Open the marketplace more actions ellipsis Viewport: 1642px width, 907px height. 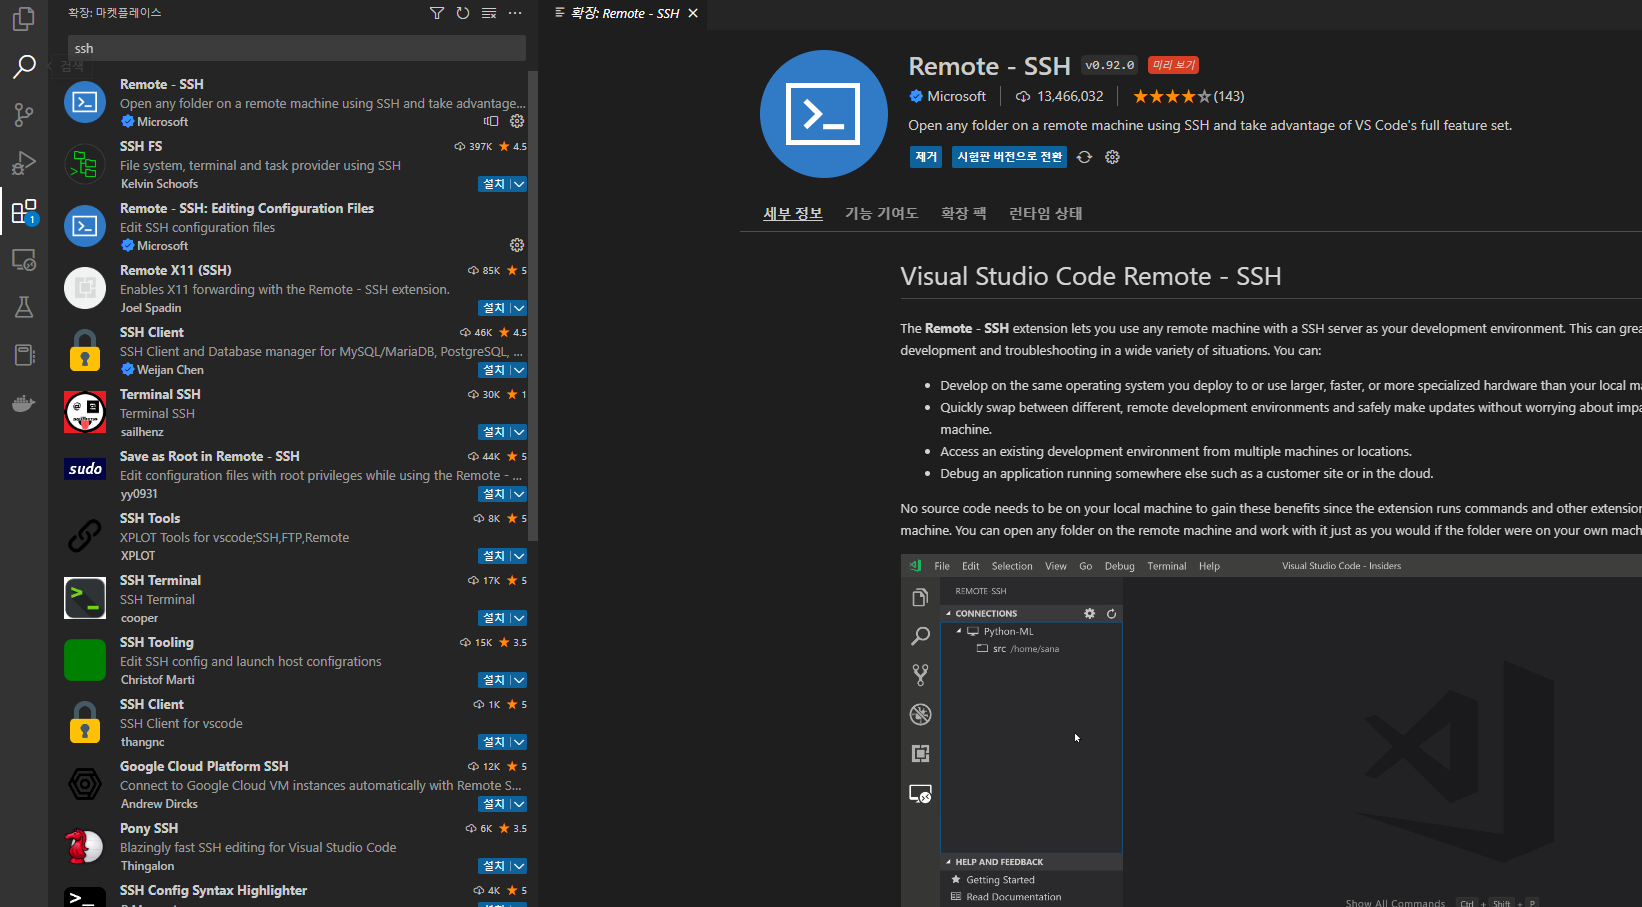(x=515, y=13)
